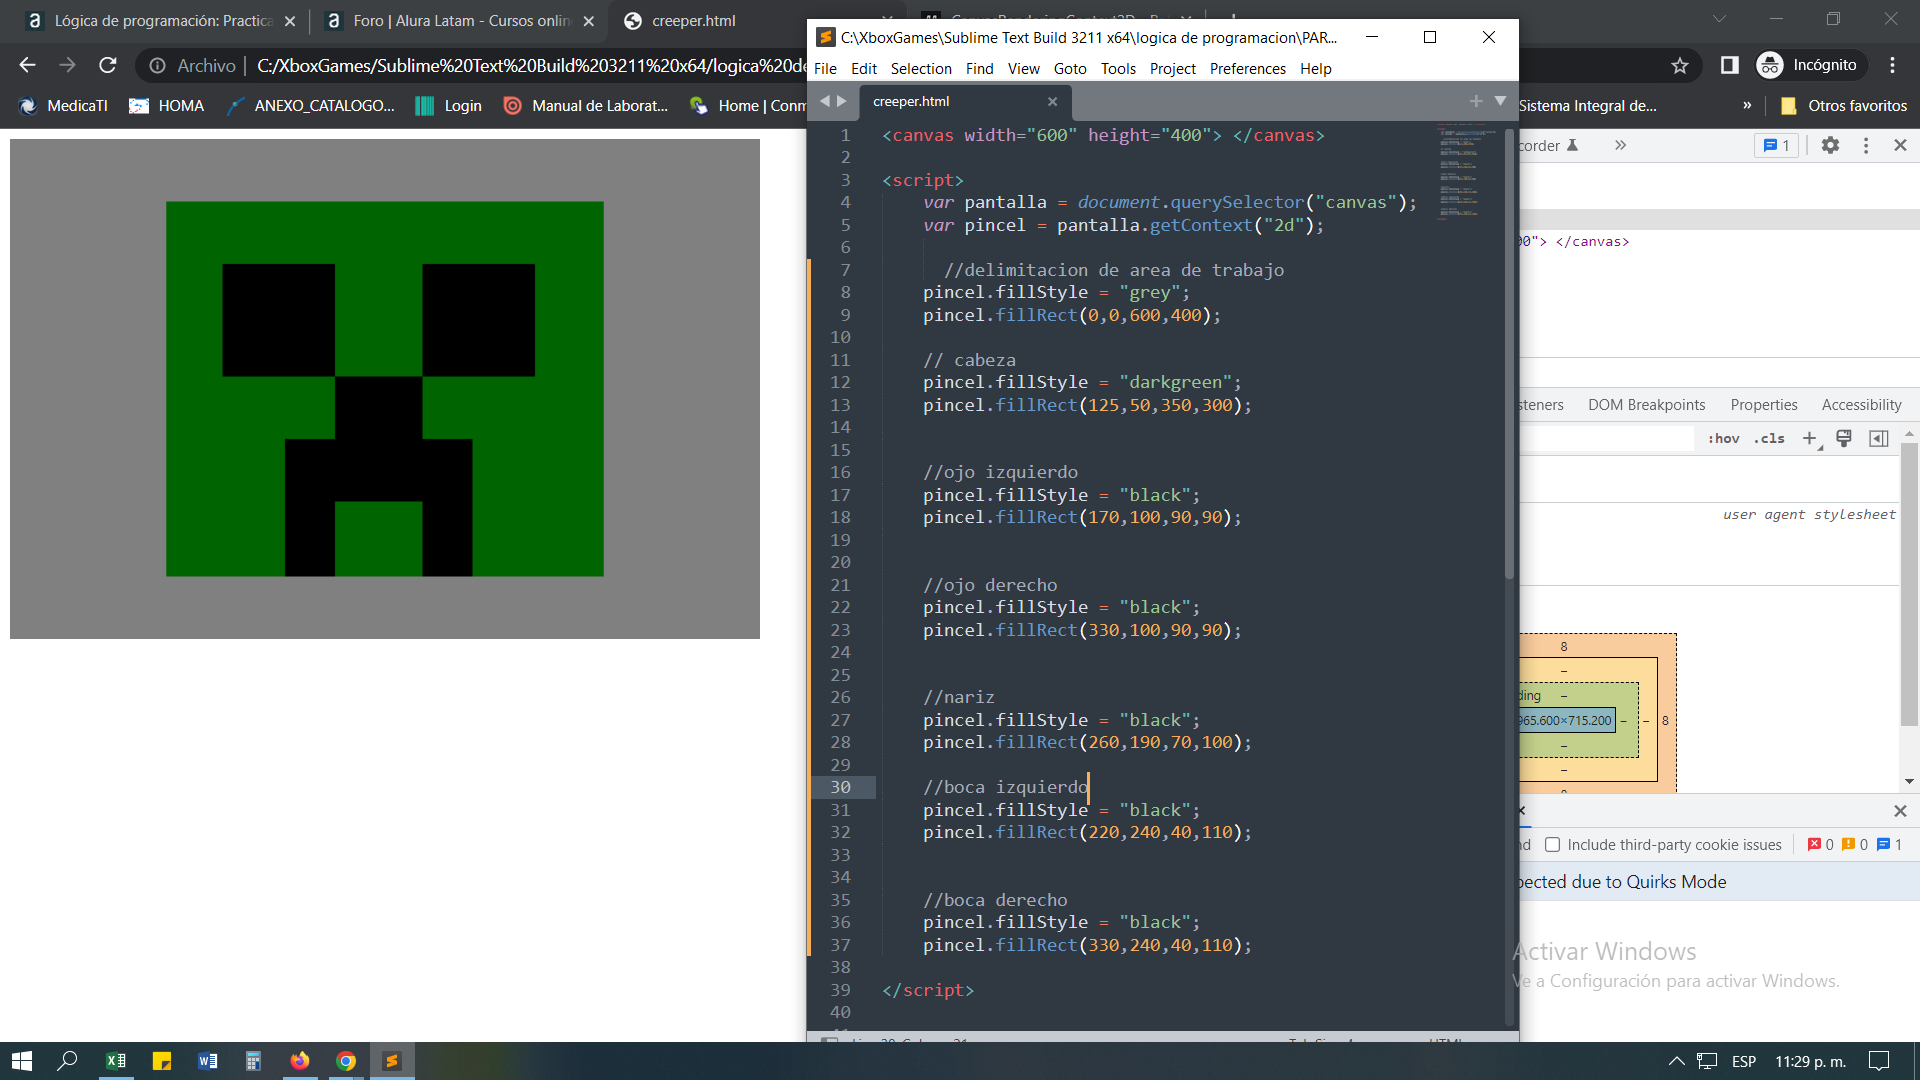This screenshot has width=1920, height=1080.
Task: Open Sublime Text Goto menu
Action: click(x=1070, y=69)
